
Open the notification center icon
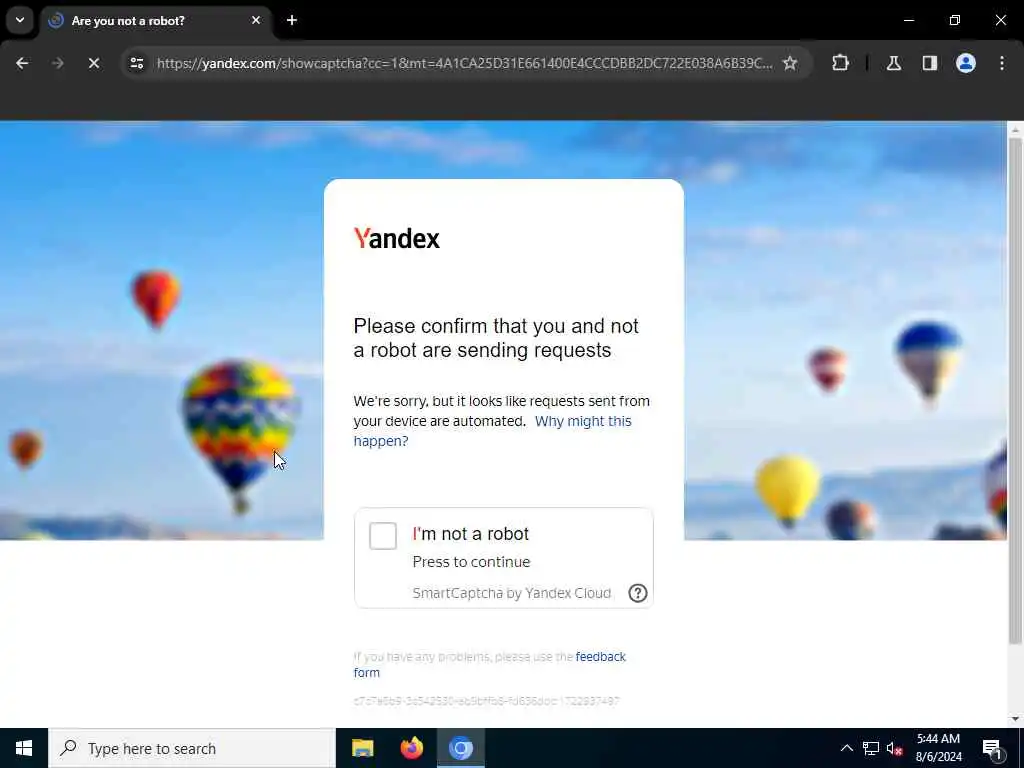pos(992,749)
